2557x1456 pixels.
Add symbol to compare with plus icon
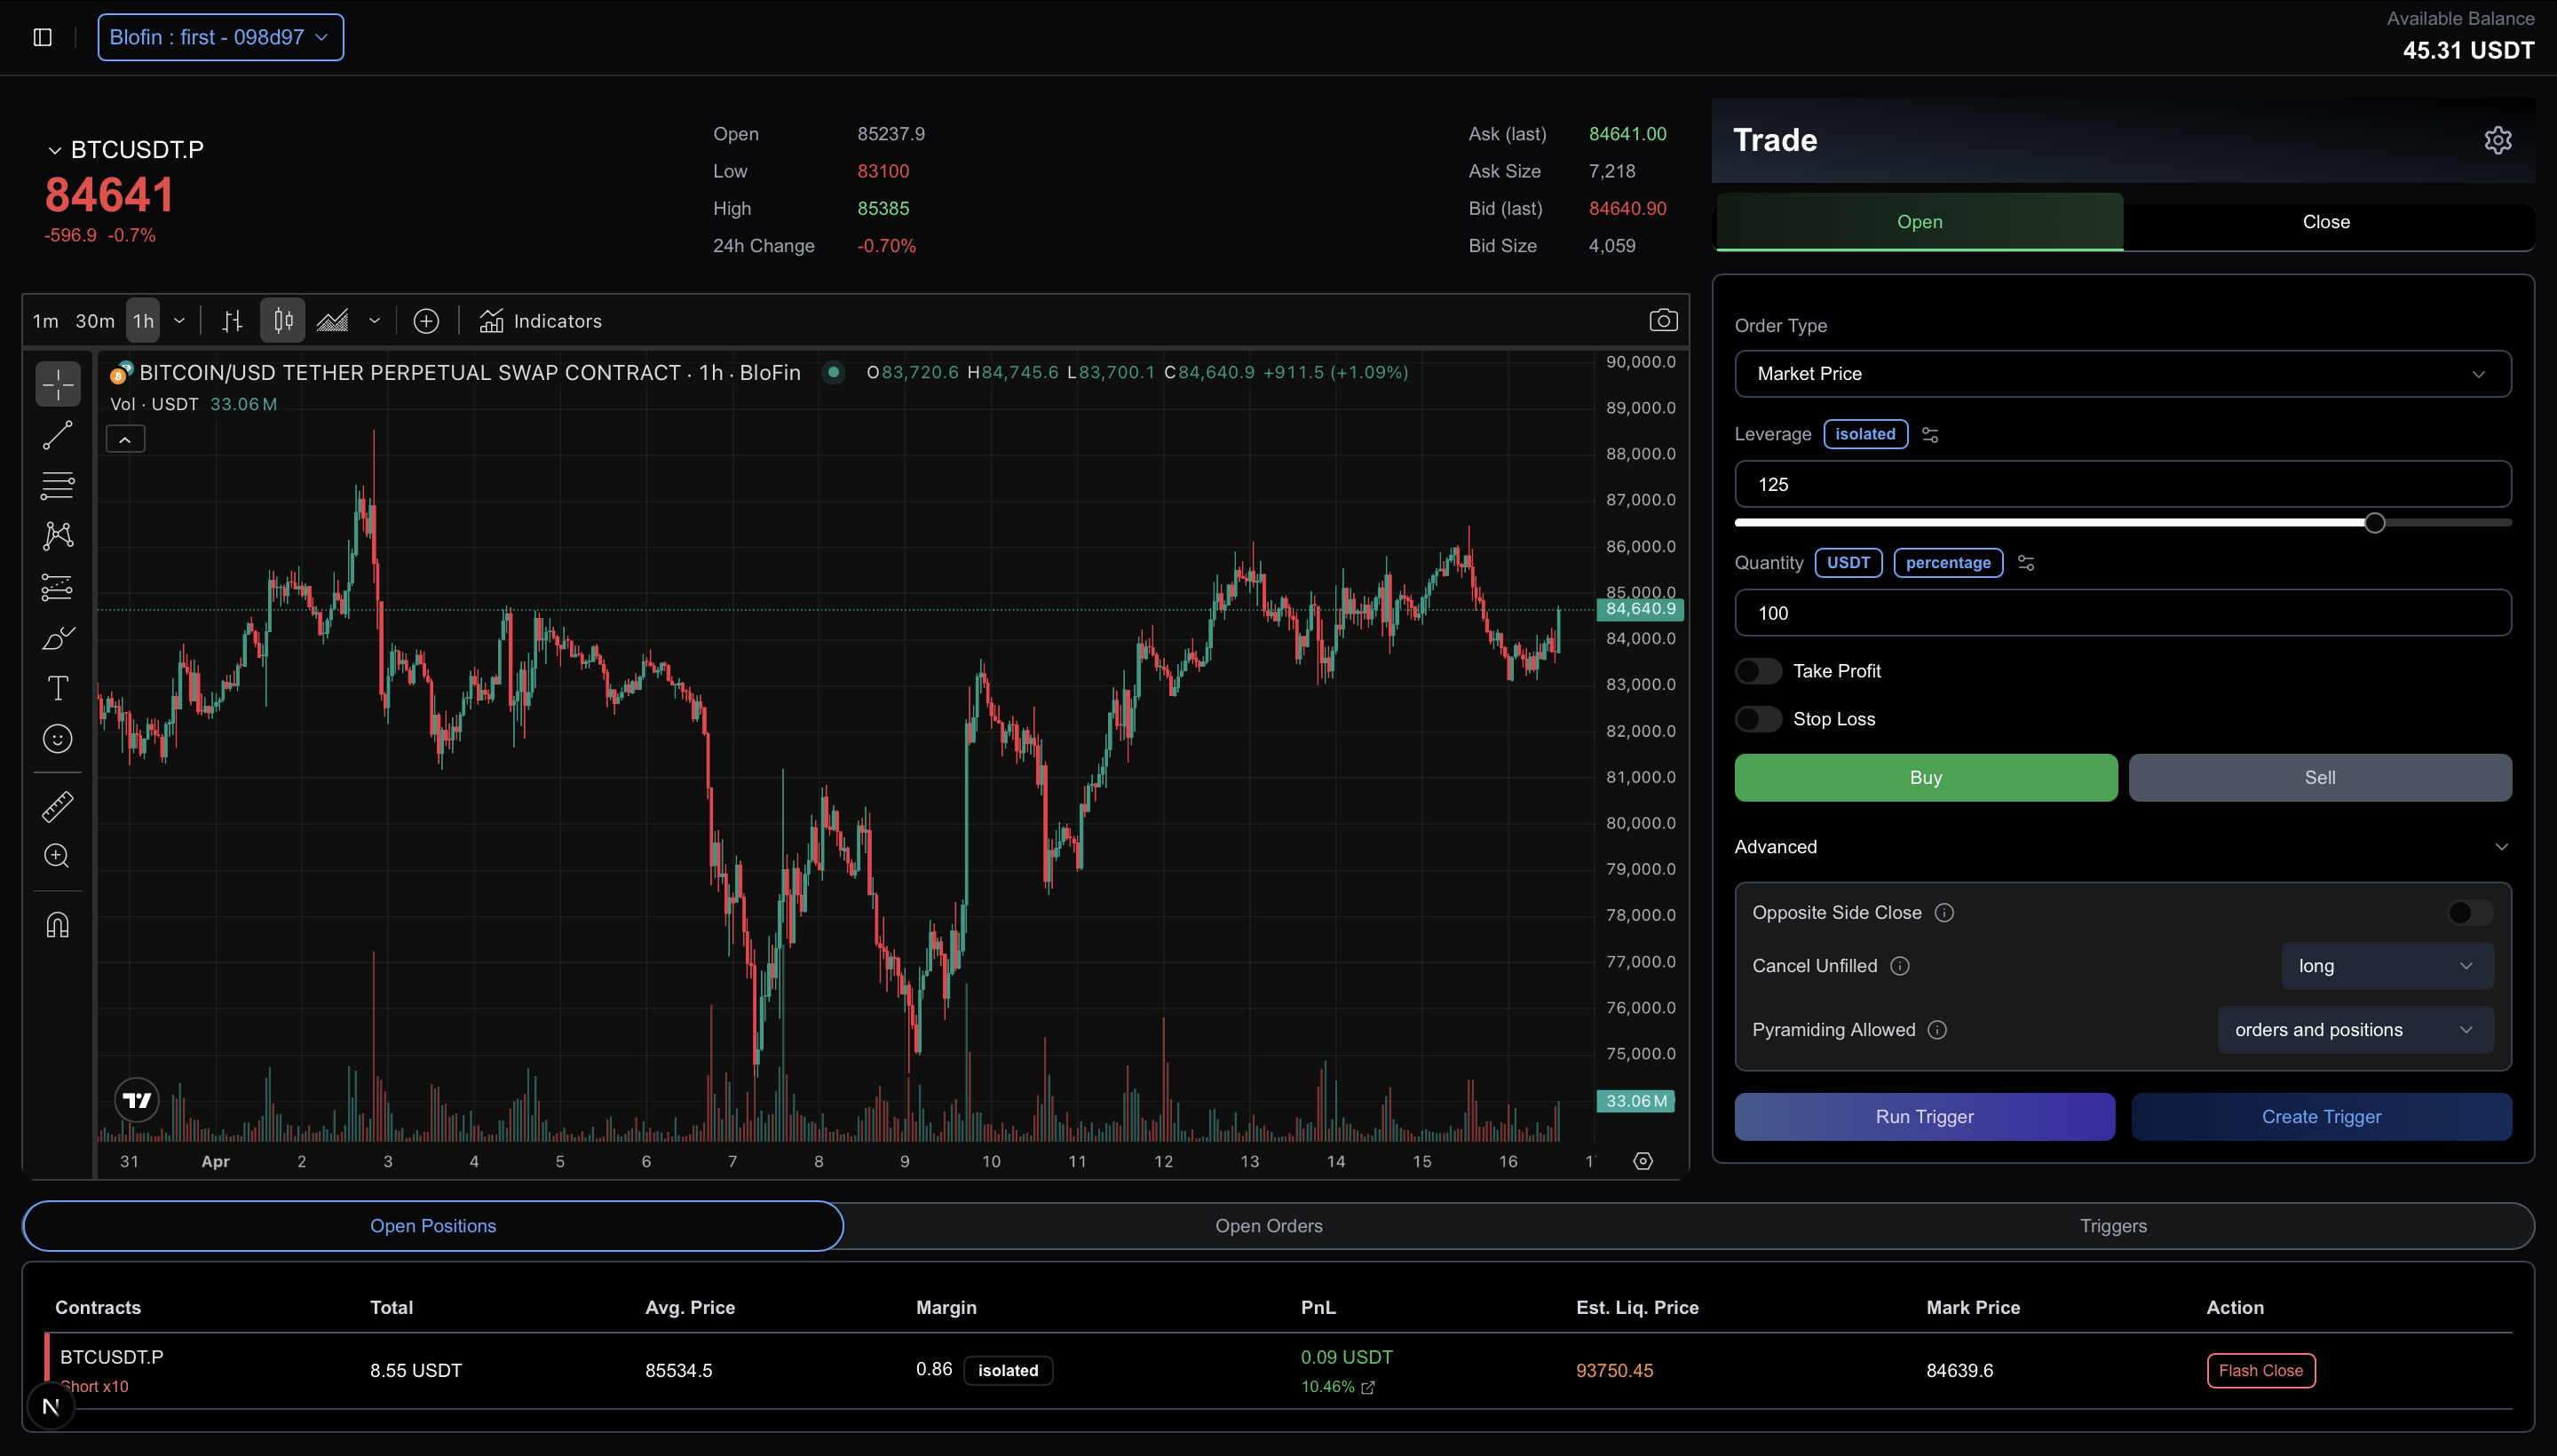coord(426,321)
